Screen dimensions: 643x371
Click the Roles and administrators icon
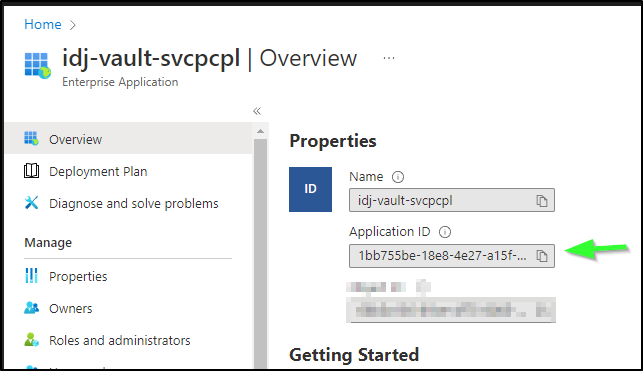coord(32,339)
